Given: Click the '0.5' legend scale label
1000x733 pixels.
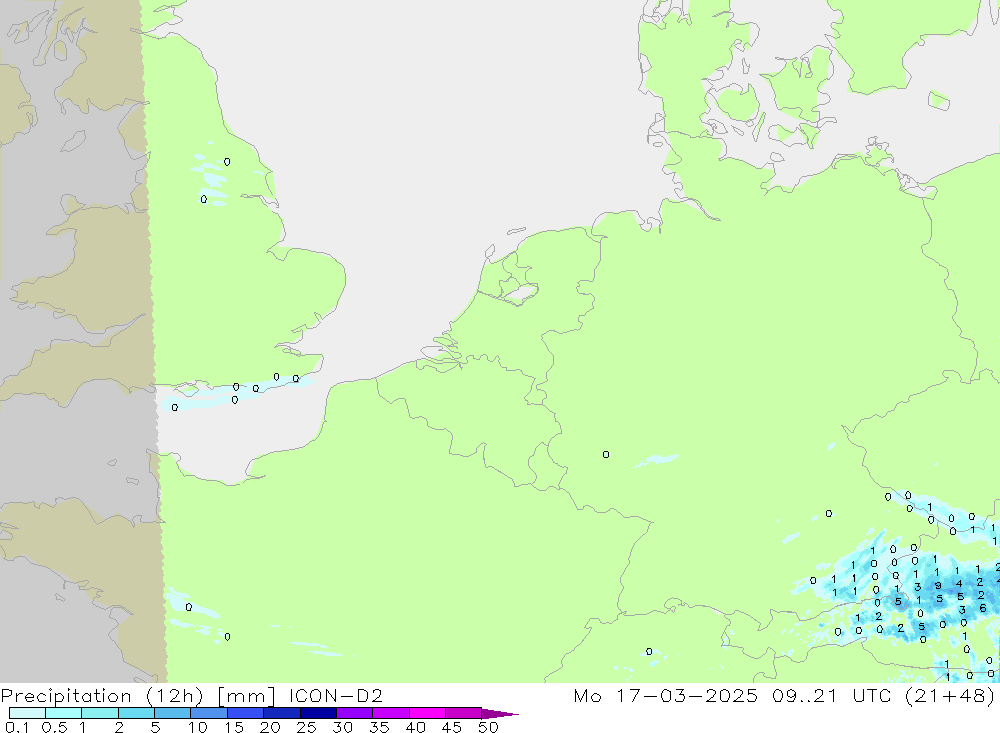Looking at the screenshot, I should [54, 727].
